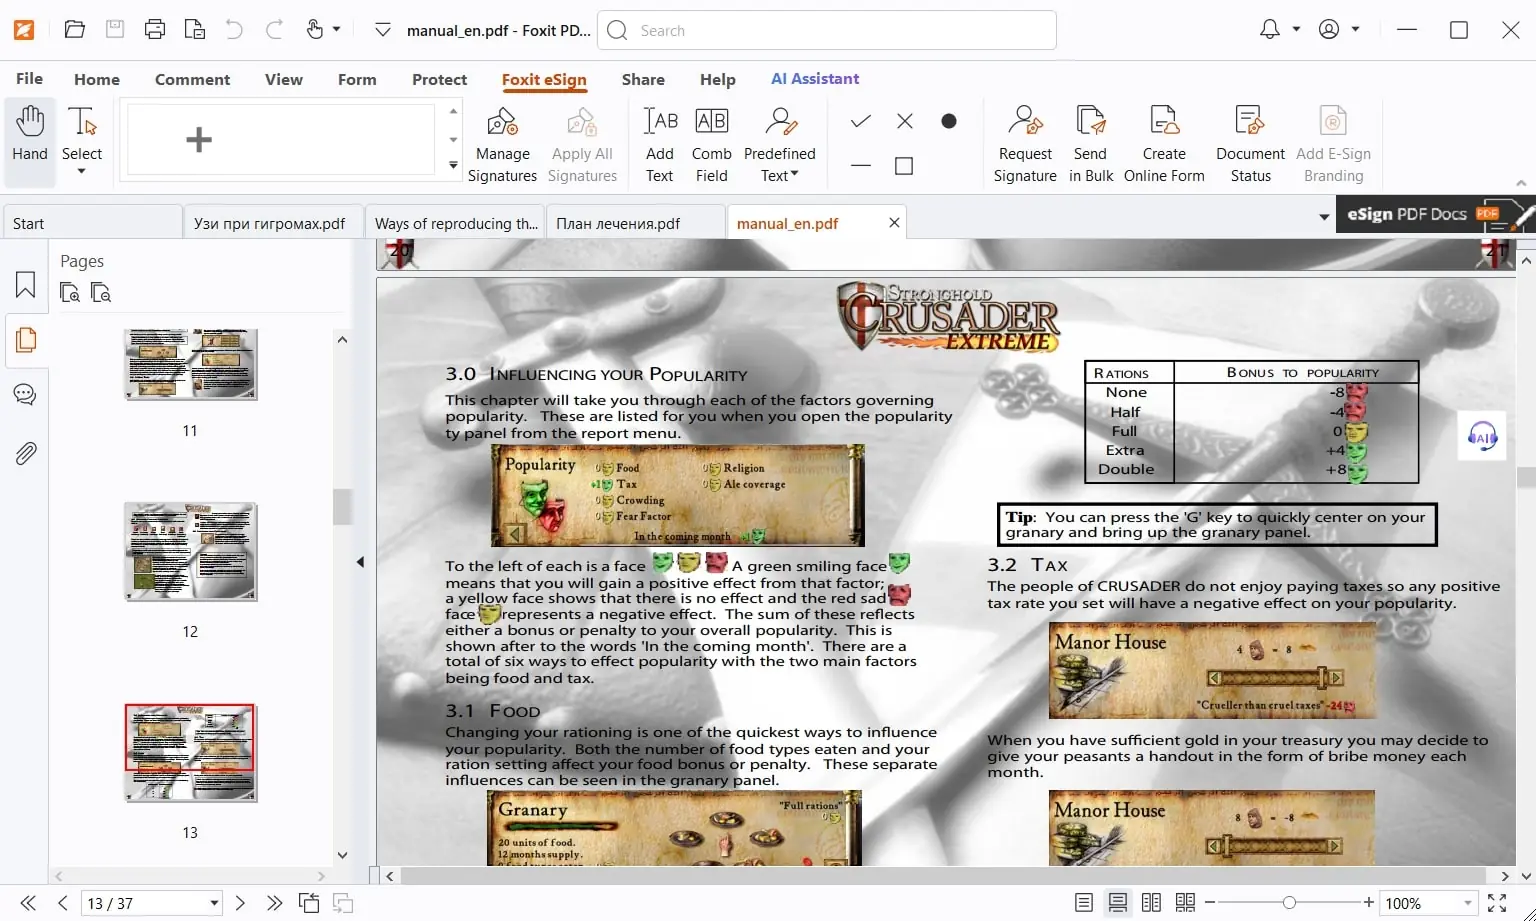Open Manage Signatures
The height and width of the screenshot is (921, 1536).
pos(502,145)
